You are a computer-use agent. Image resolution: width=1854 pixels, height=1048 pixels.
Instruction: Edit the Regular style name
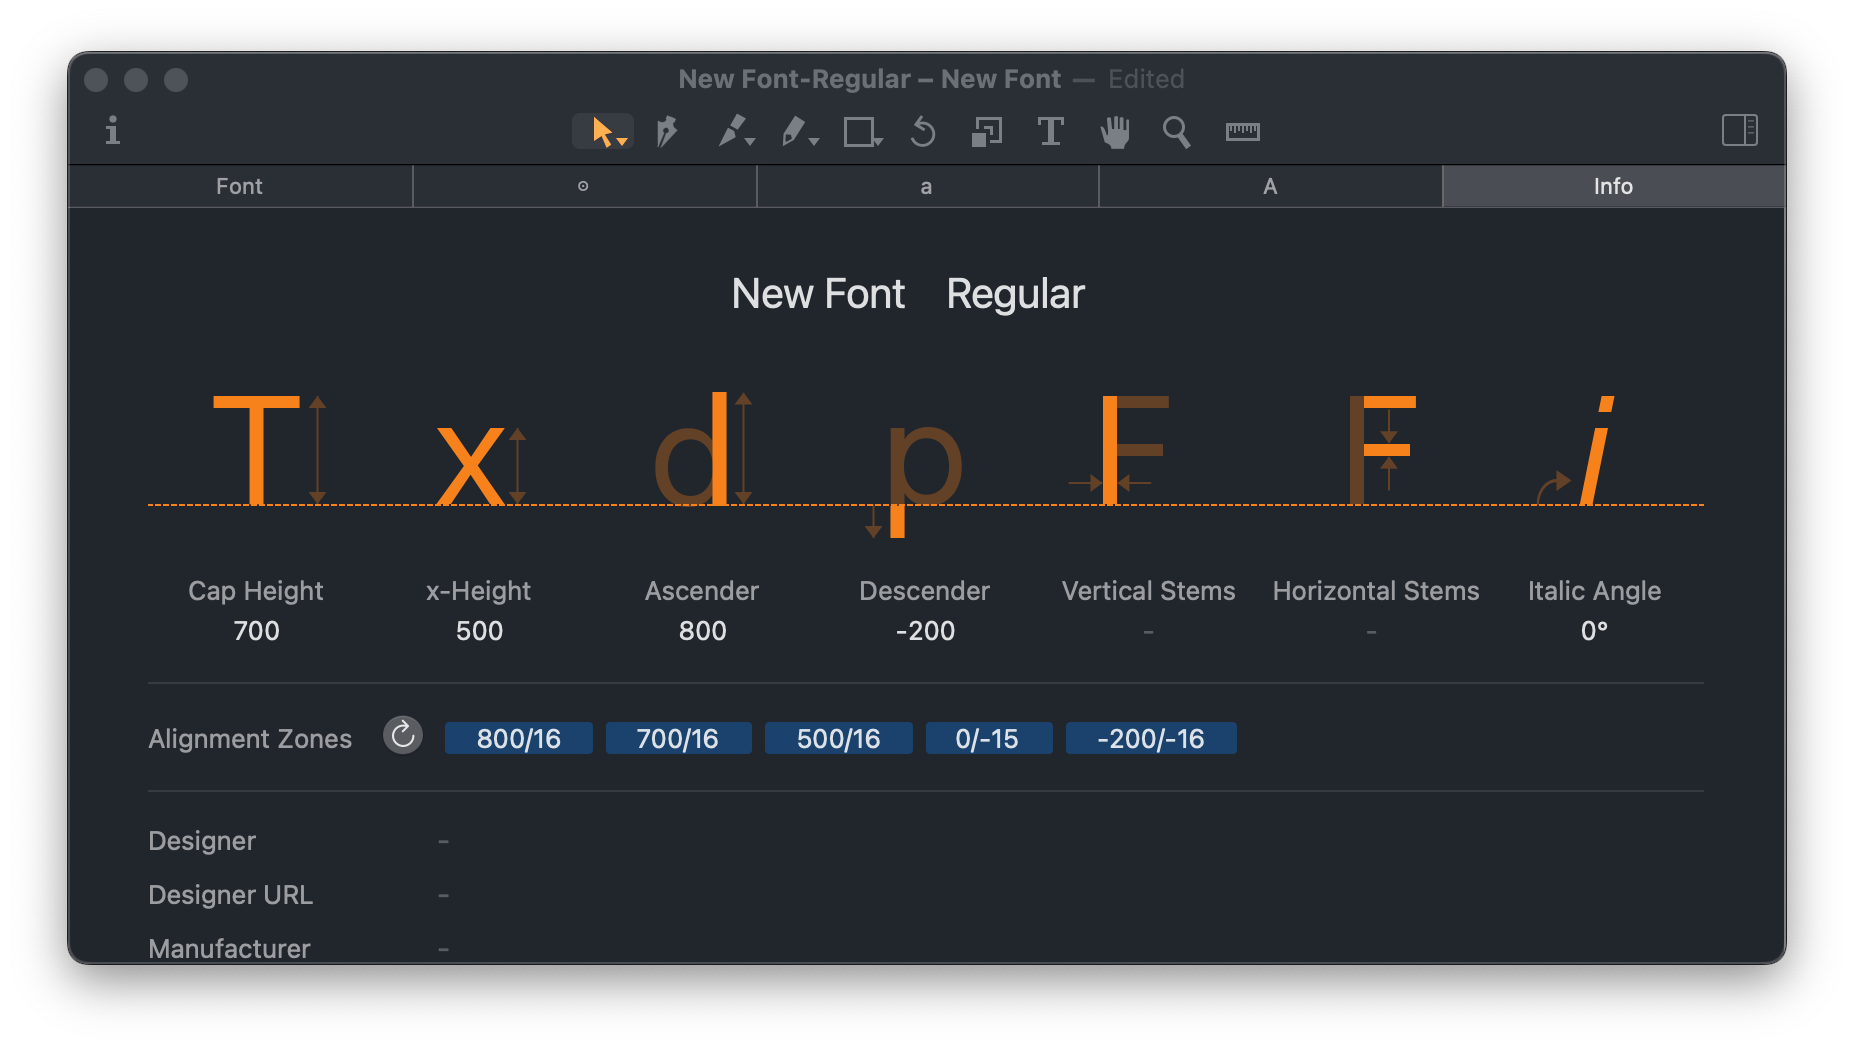tap(1015, 294)
